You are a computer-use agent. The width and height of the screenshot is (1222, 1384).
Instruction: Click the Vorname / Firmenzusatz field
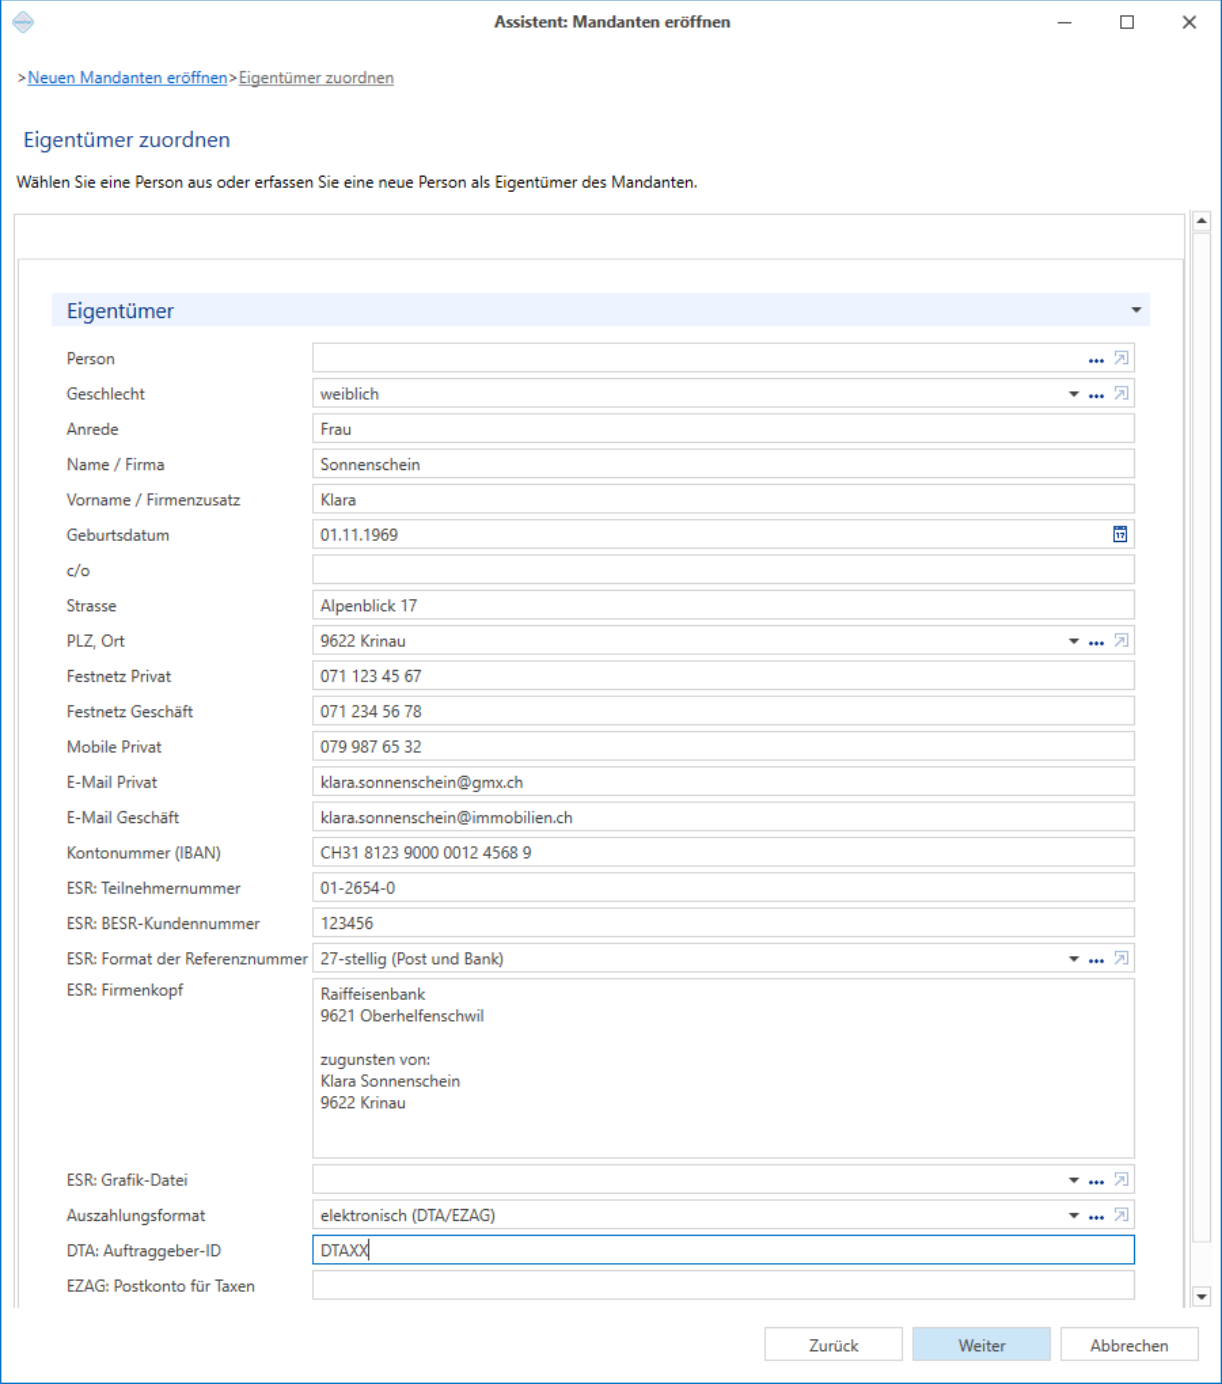(x=724, y=500)
